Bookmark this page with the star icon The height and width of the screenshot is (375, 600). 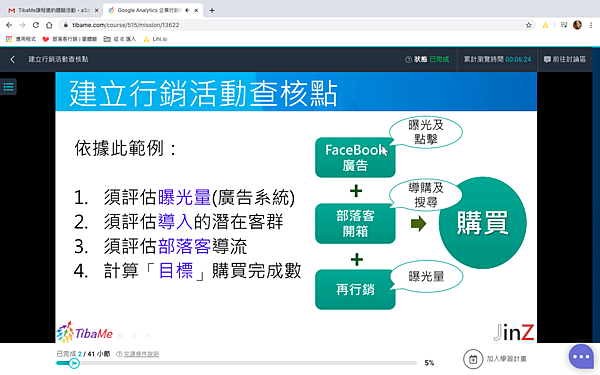click(528, 25)
